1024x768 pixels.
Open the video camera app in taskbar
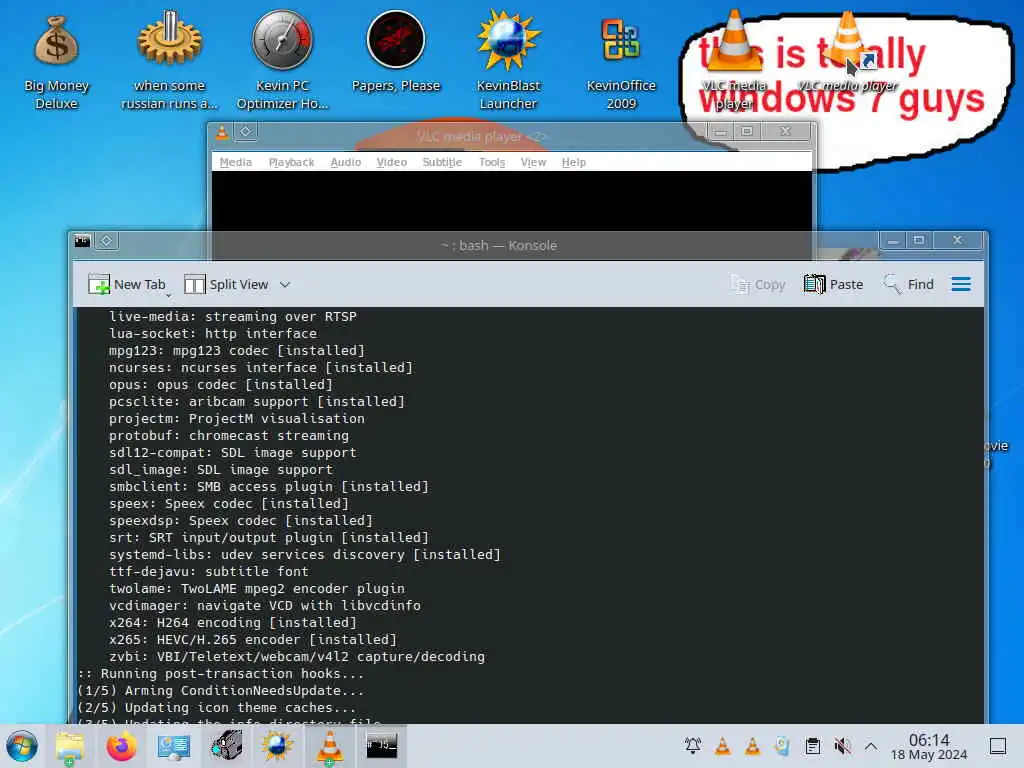226,746
